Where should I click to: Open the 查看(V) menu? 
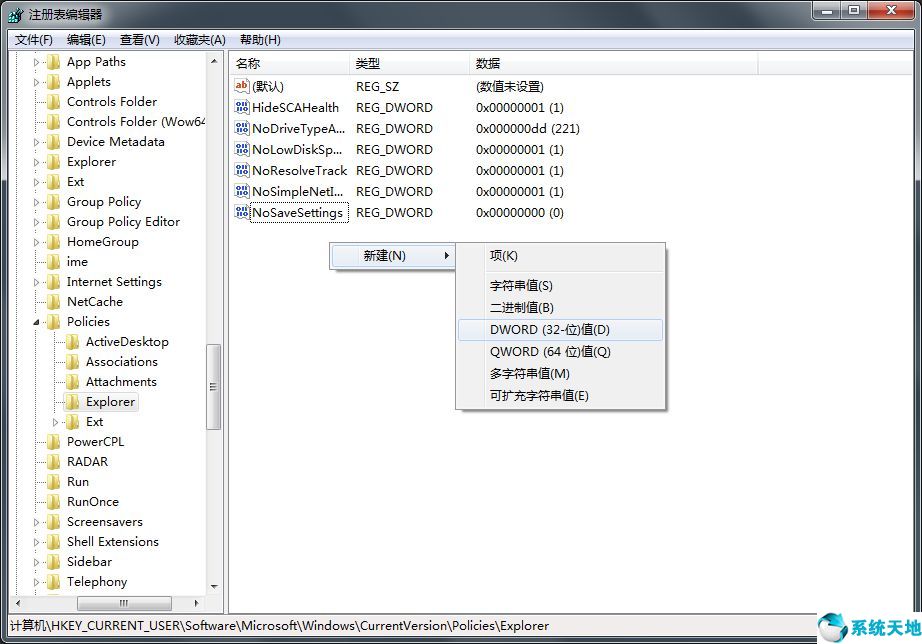click(x=137, y=39)
